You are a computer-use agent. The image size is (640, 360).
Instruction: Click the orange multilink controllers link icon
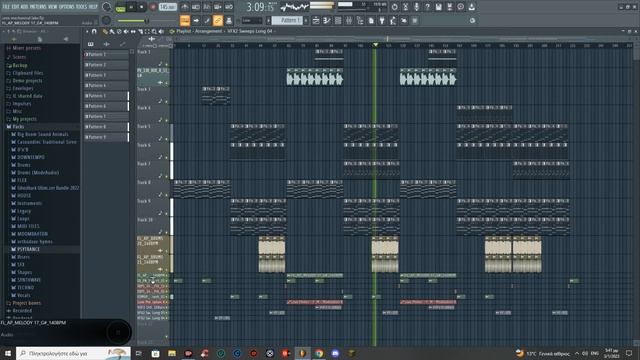click(x=218, y=20)
